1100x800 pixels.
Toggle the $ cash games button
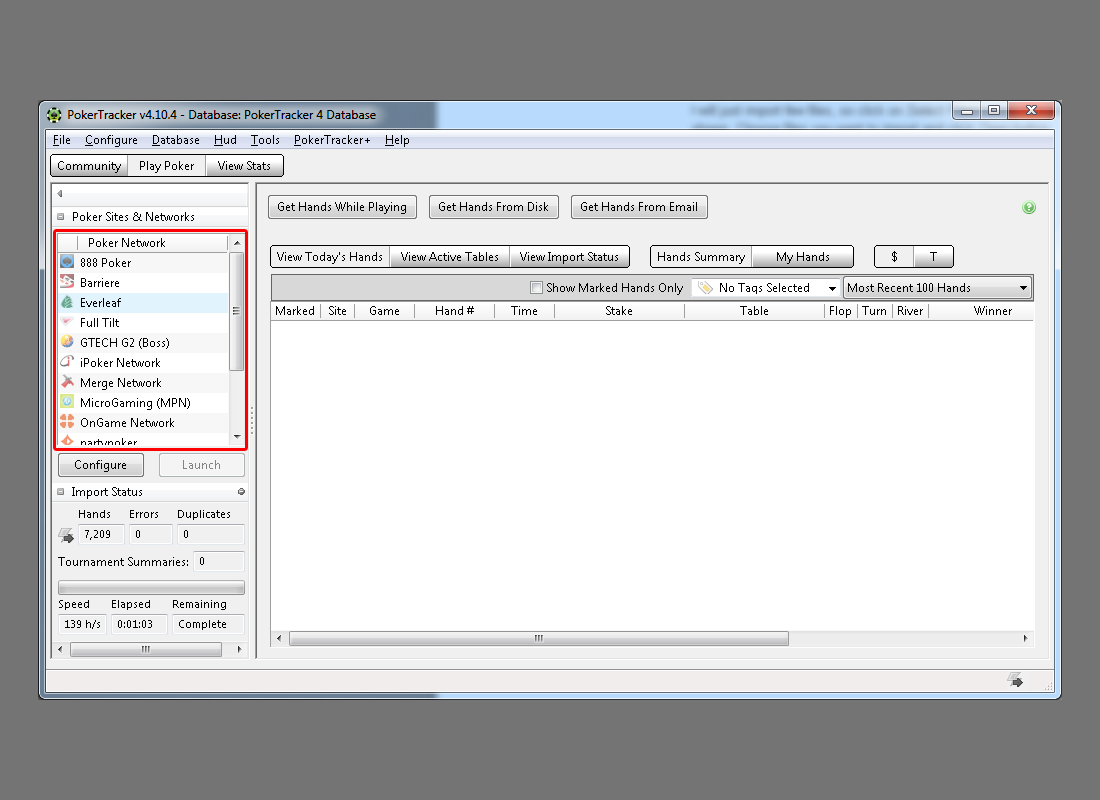tap(894, 257)
